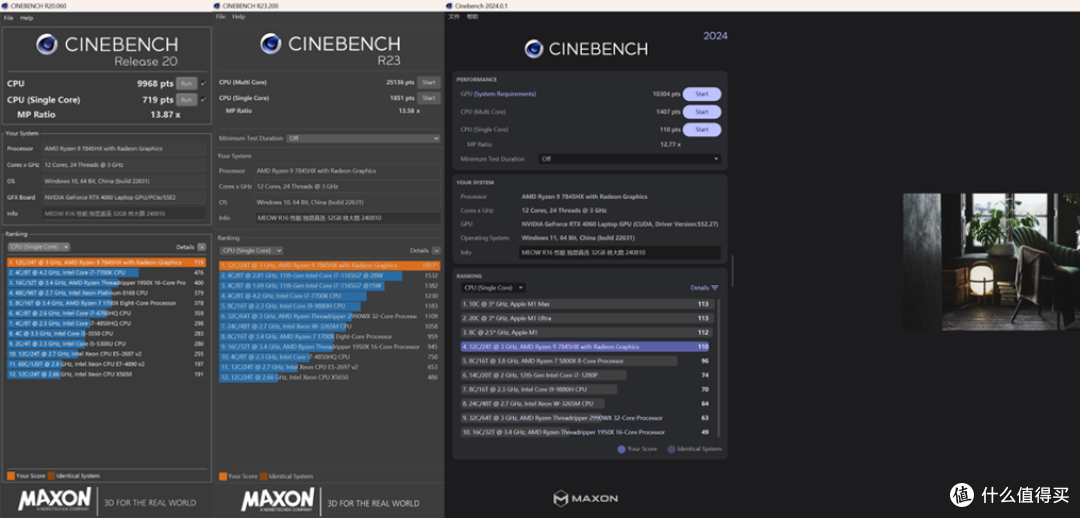This screenshot has width=1080, height=518.
Task: Select the Intel Xeon W-3265M row in R23
Action: (330, 327)
